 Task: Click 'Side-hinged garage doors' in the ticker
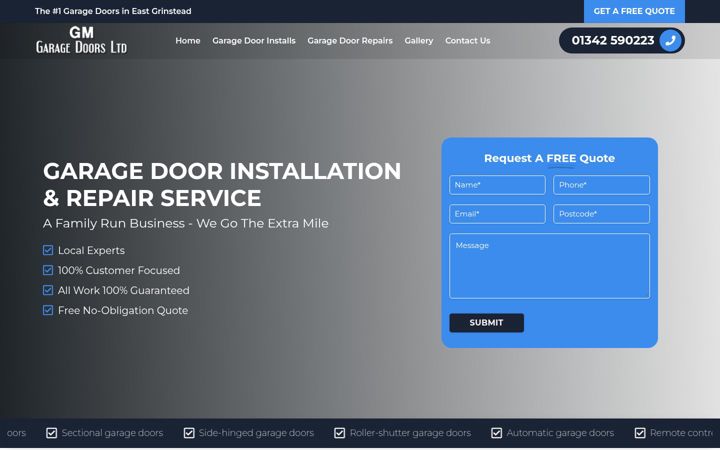point(256,433)
